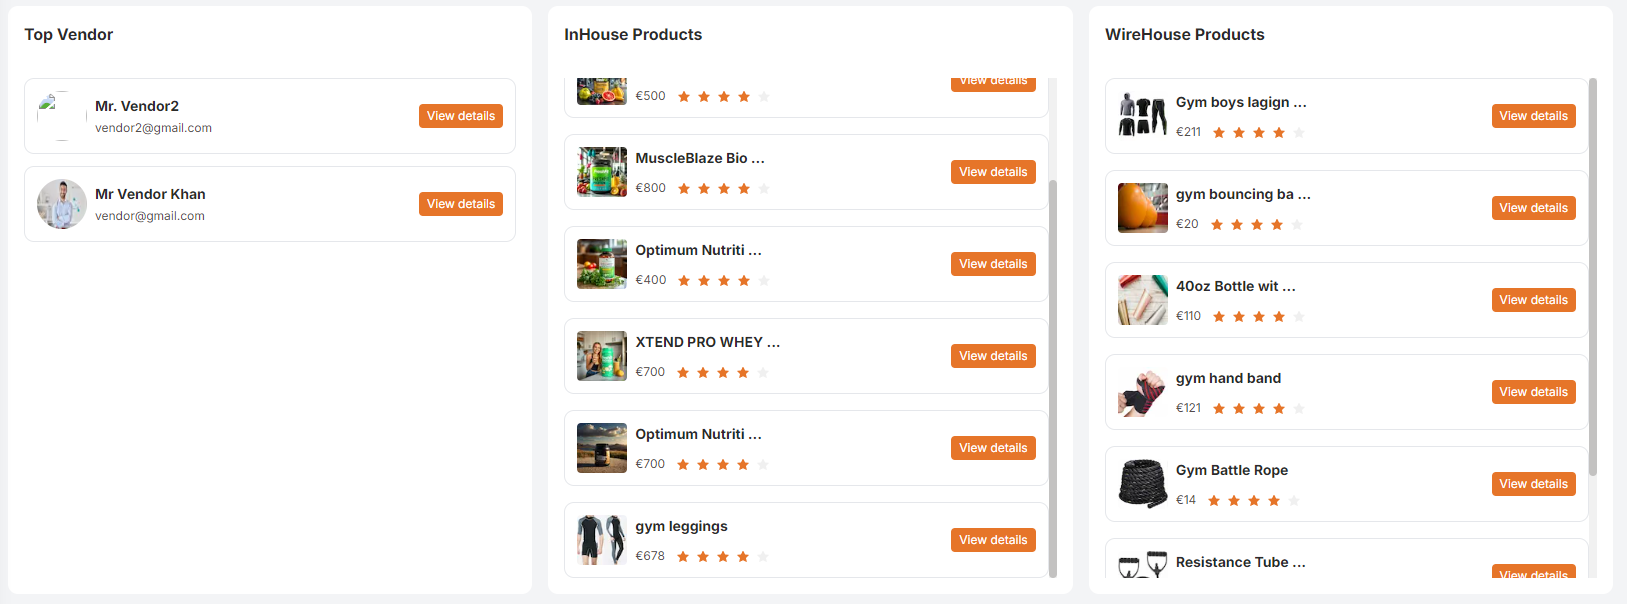Image resolution: width=1627 pixels, height=604 pixels.
Task: Click the gym hand band picture
Action: coord(1143,392)
